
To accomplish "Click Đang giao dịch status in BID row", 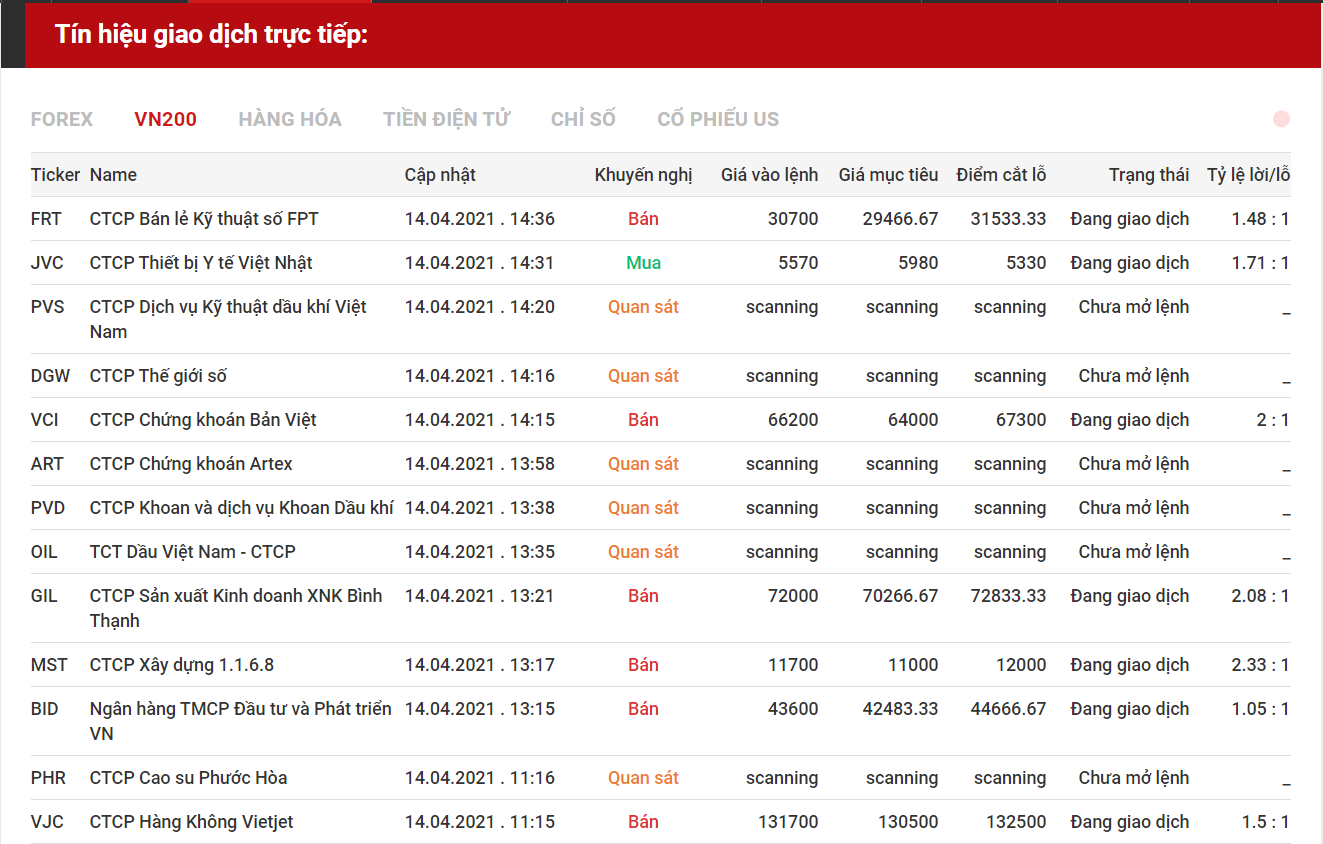I will [1130, 709].
